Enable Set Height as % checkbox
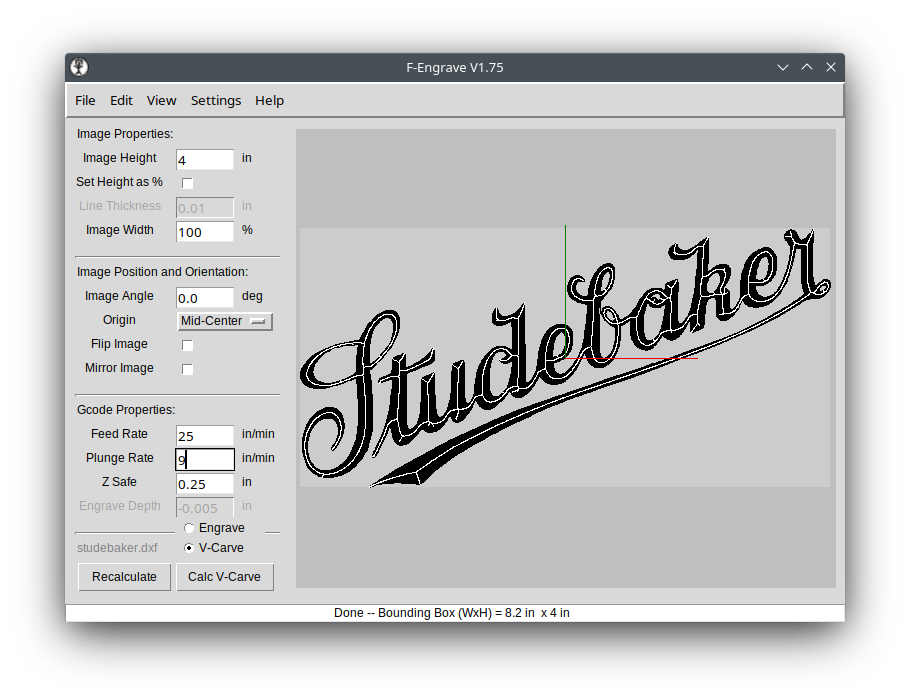910x699 pixels. [x=187, y=183]
